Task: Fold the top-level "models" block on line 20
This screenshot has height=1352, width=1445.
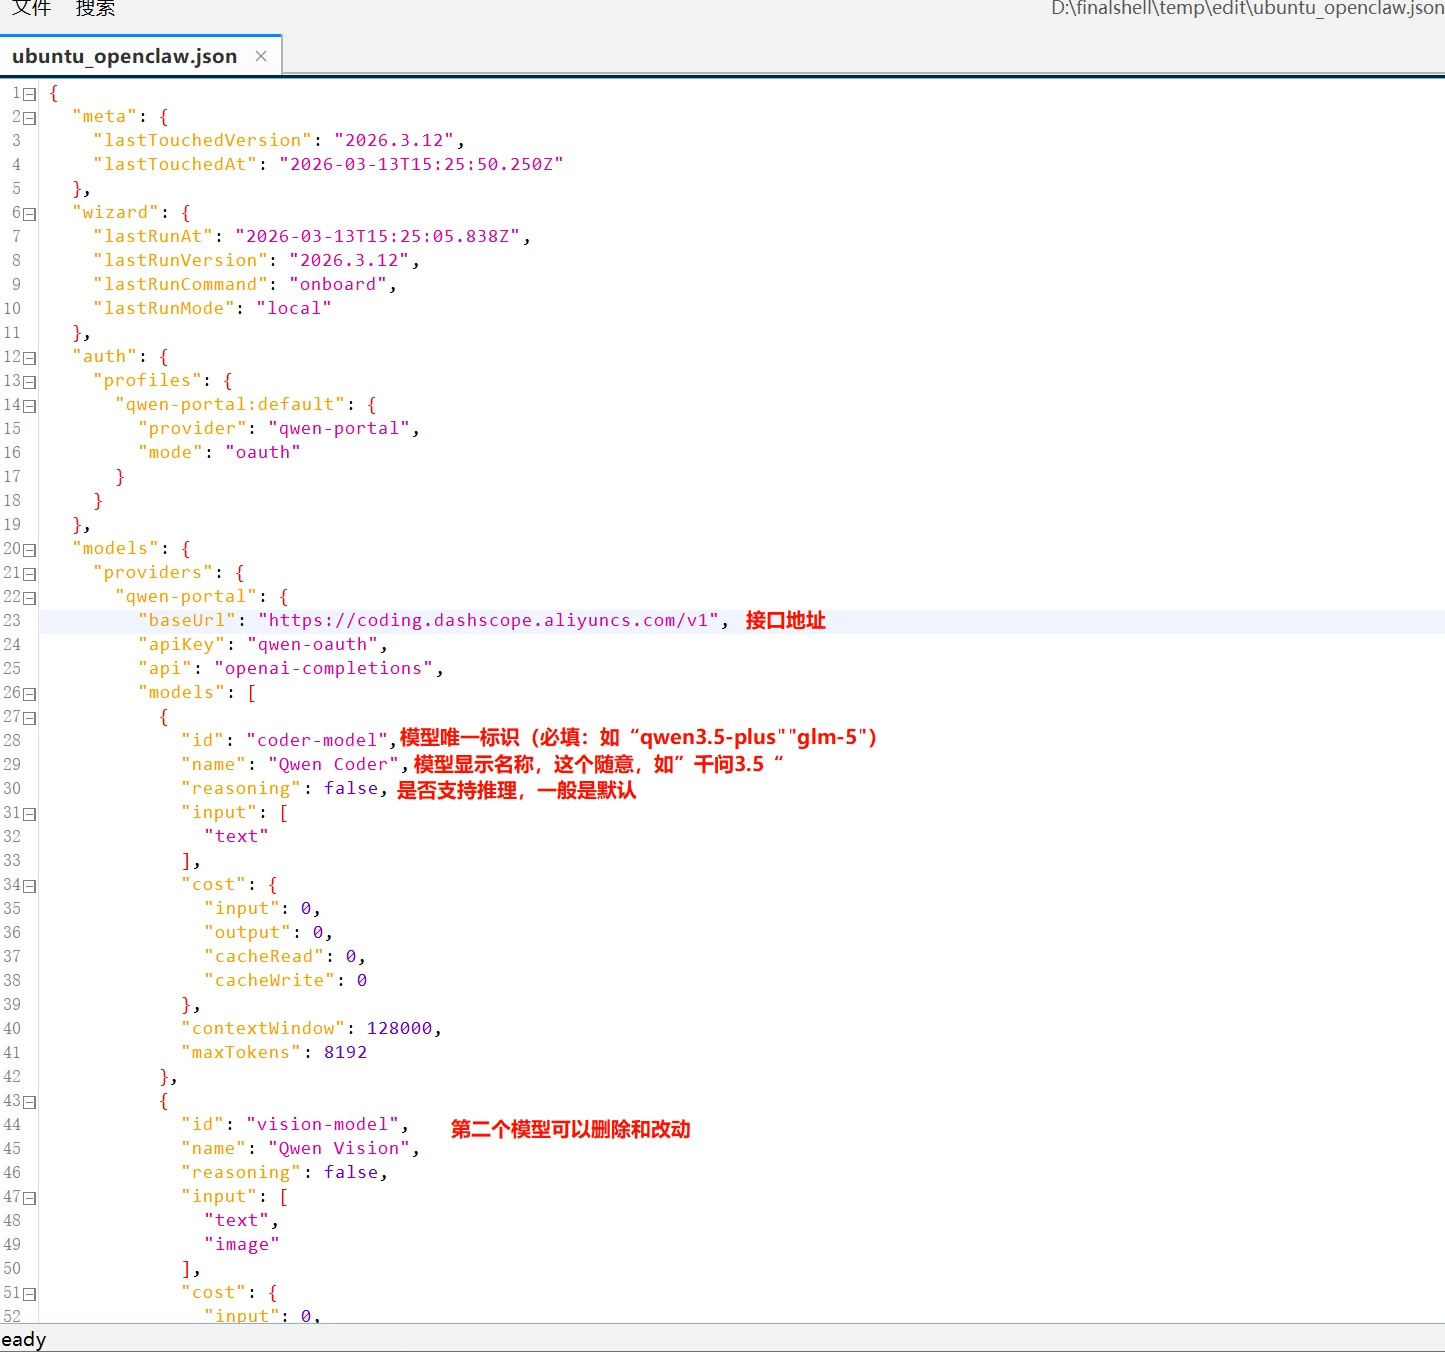Action: [x=30, y=550]
